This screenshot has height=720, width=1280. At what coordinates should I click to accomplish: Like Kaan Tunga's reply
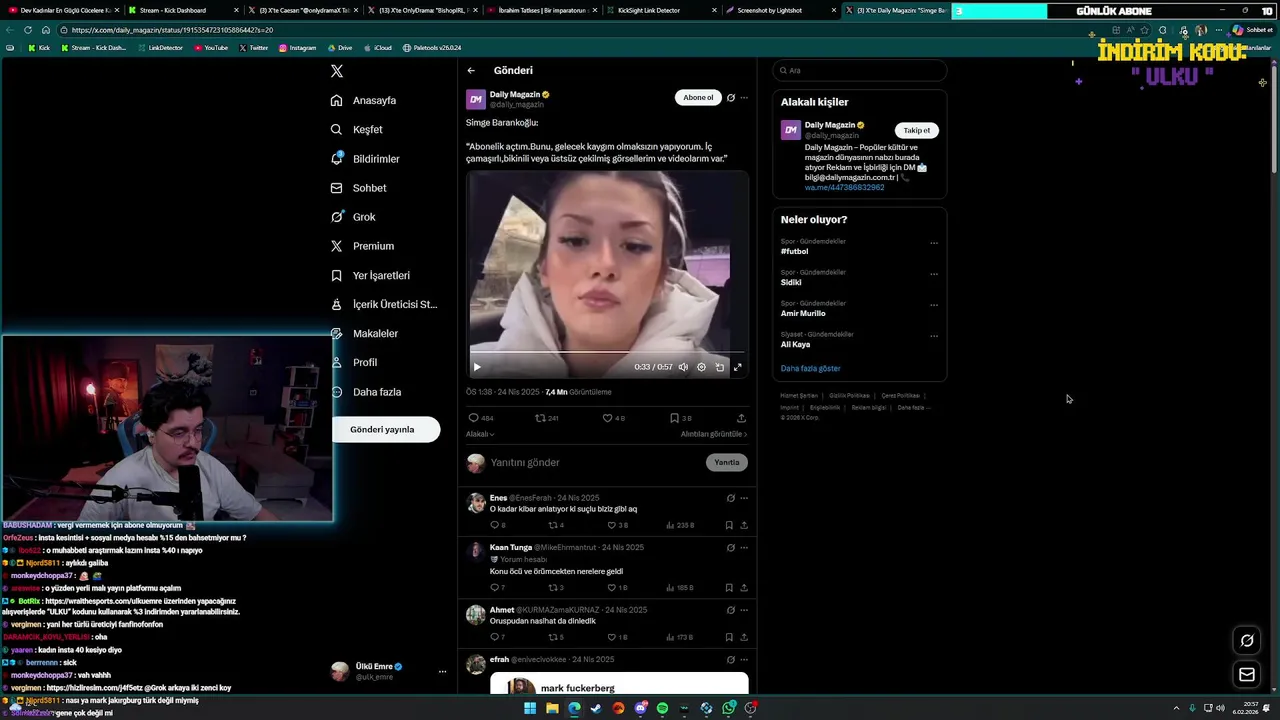point(618,588)
